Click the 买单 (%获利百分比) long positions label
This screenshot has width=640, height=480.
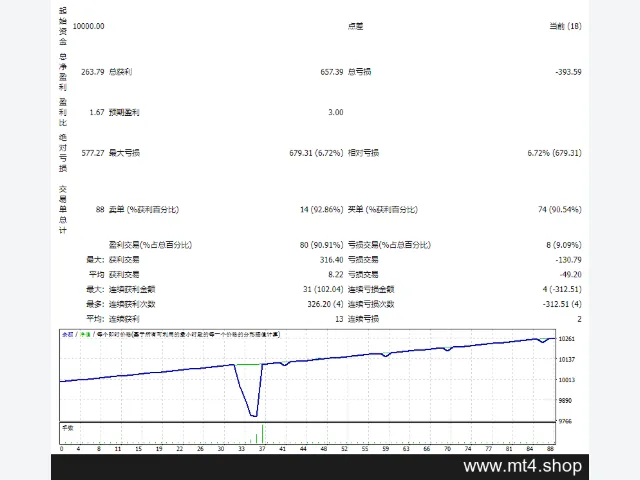tap(382, 209)
